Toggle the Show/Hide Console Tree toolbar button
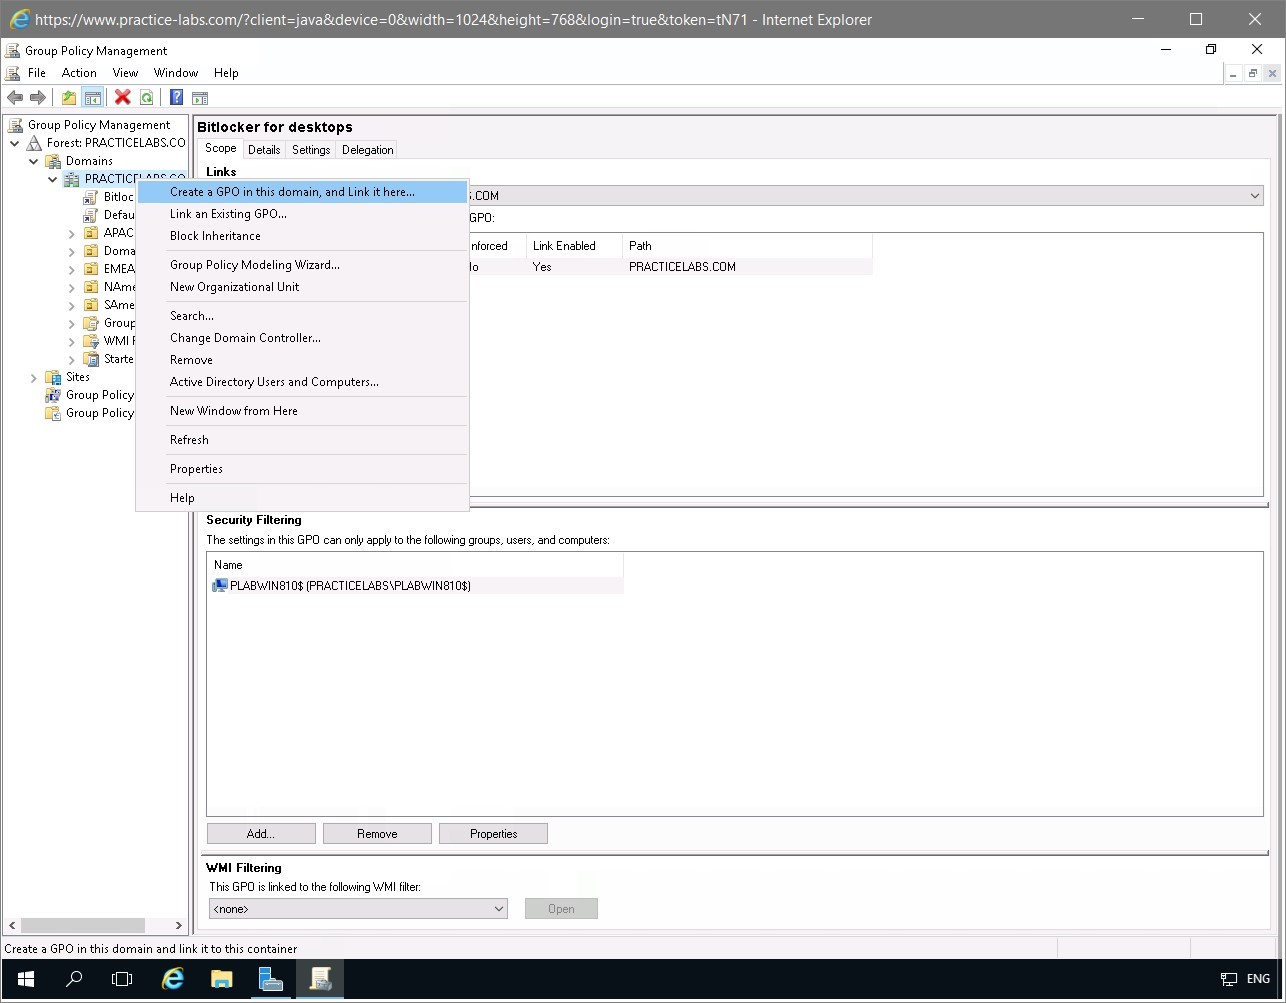The image size is (1286, 1003). pyautogui.click(x=91, y=97)
